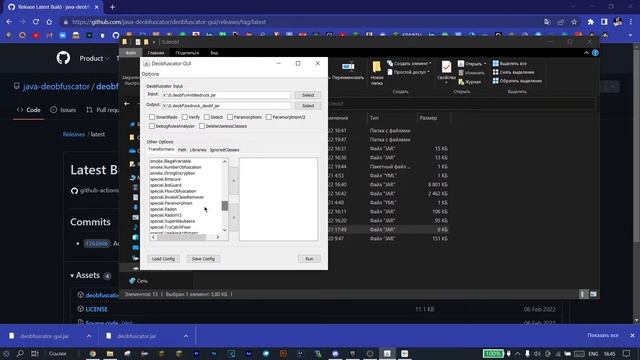This screenshot has height=360, width=640.
Task: Click the transformers list horizontal scrollbar thumb
Action: (x=182, y=237)
